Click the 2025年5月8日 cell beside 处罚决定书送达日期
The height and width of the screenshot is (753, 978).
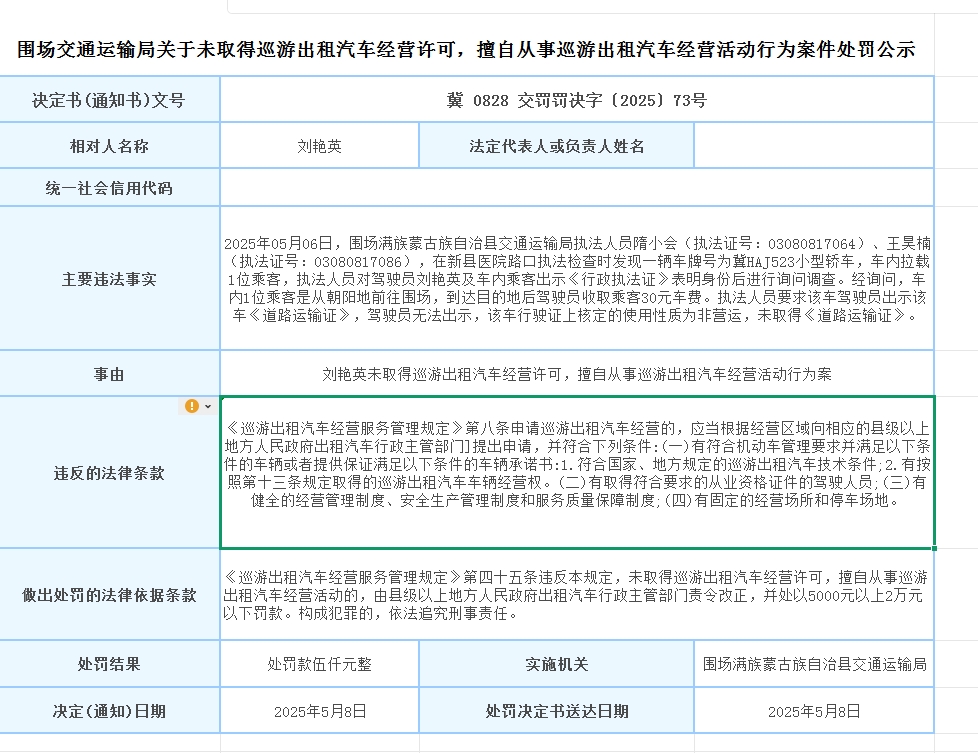[x=814, y=711]
